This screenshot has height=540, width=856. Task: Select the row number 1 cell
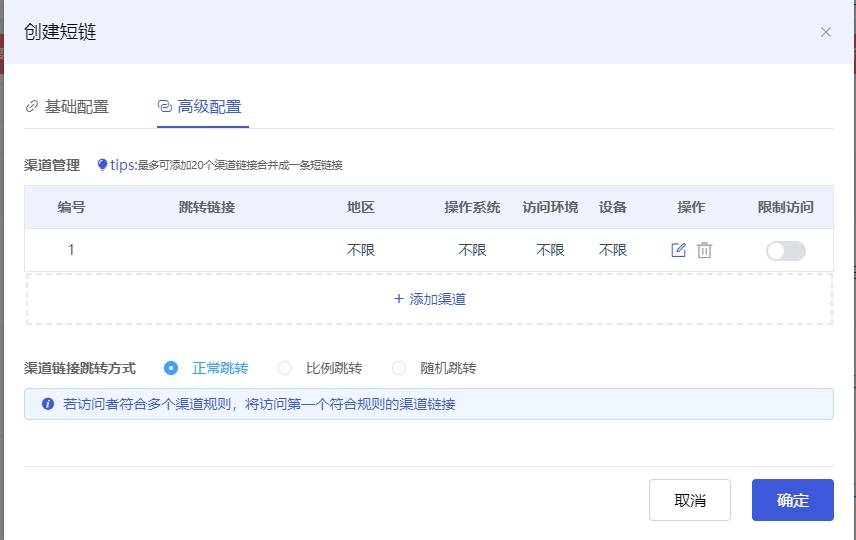tap(71, 250)
